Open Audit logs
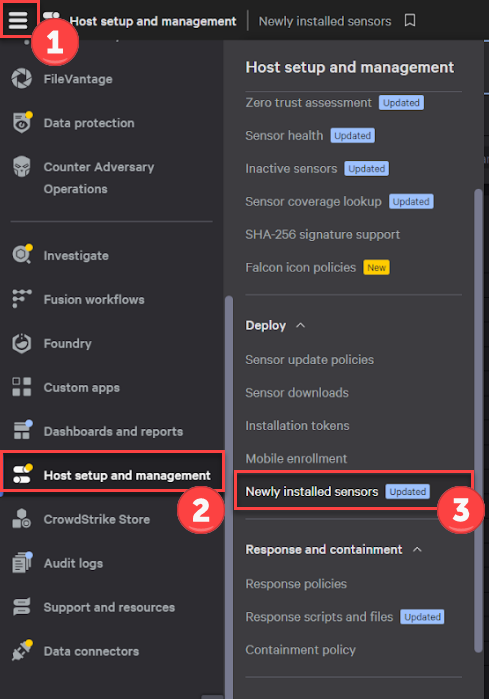Screen dimensions: 489x699 tap(73, 563)
